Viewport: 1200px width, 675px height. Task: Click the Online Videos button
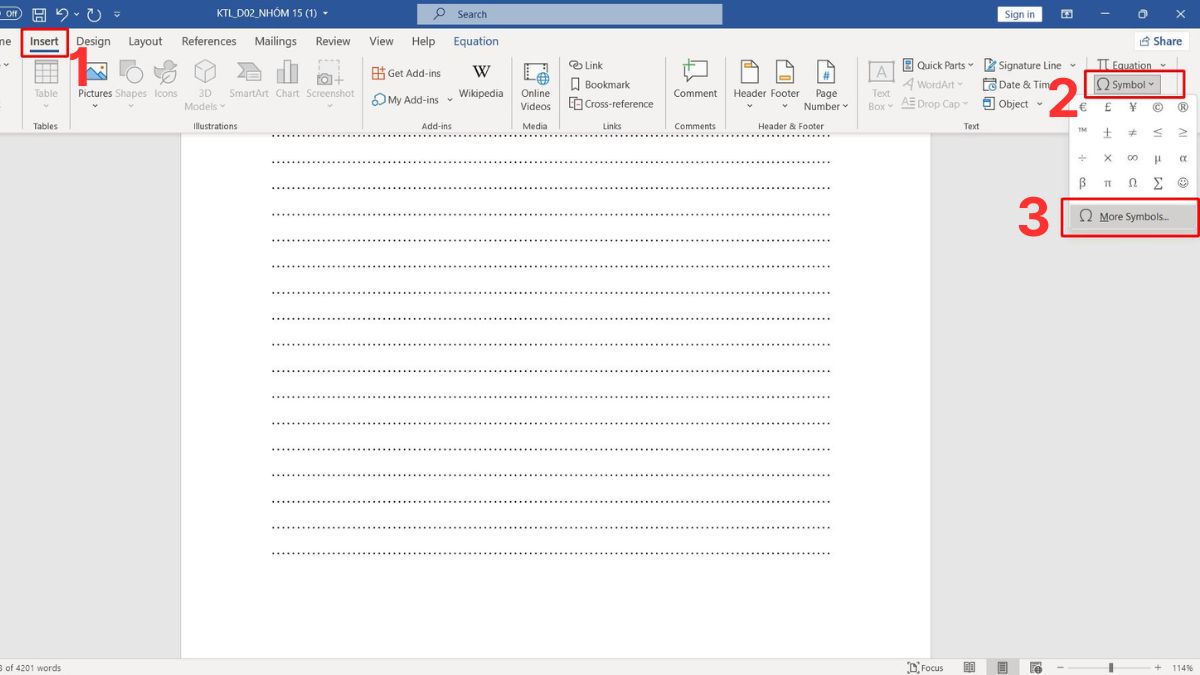point(536,86)
